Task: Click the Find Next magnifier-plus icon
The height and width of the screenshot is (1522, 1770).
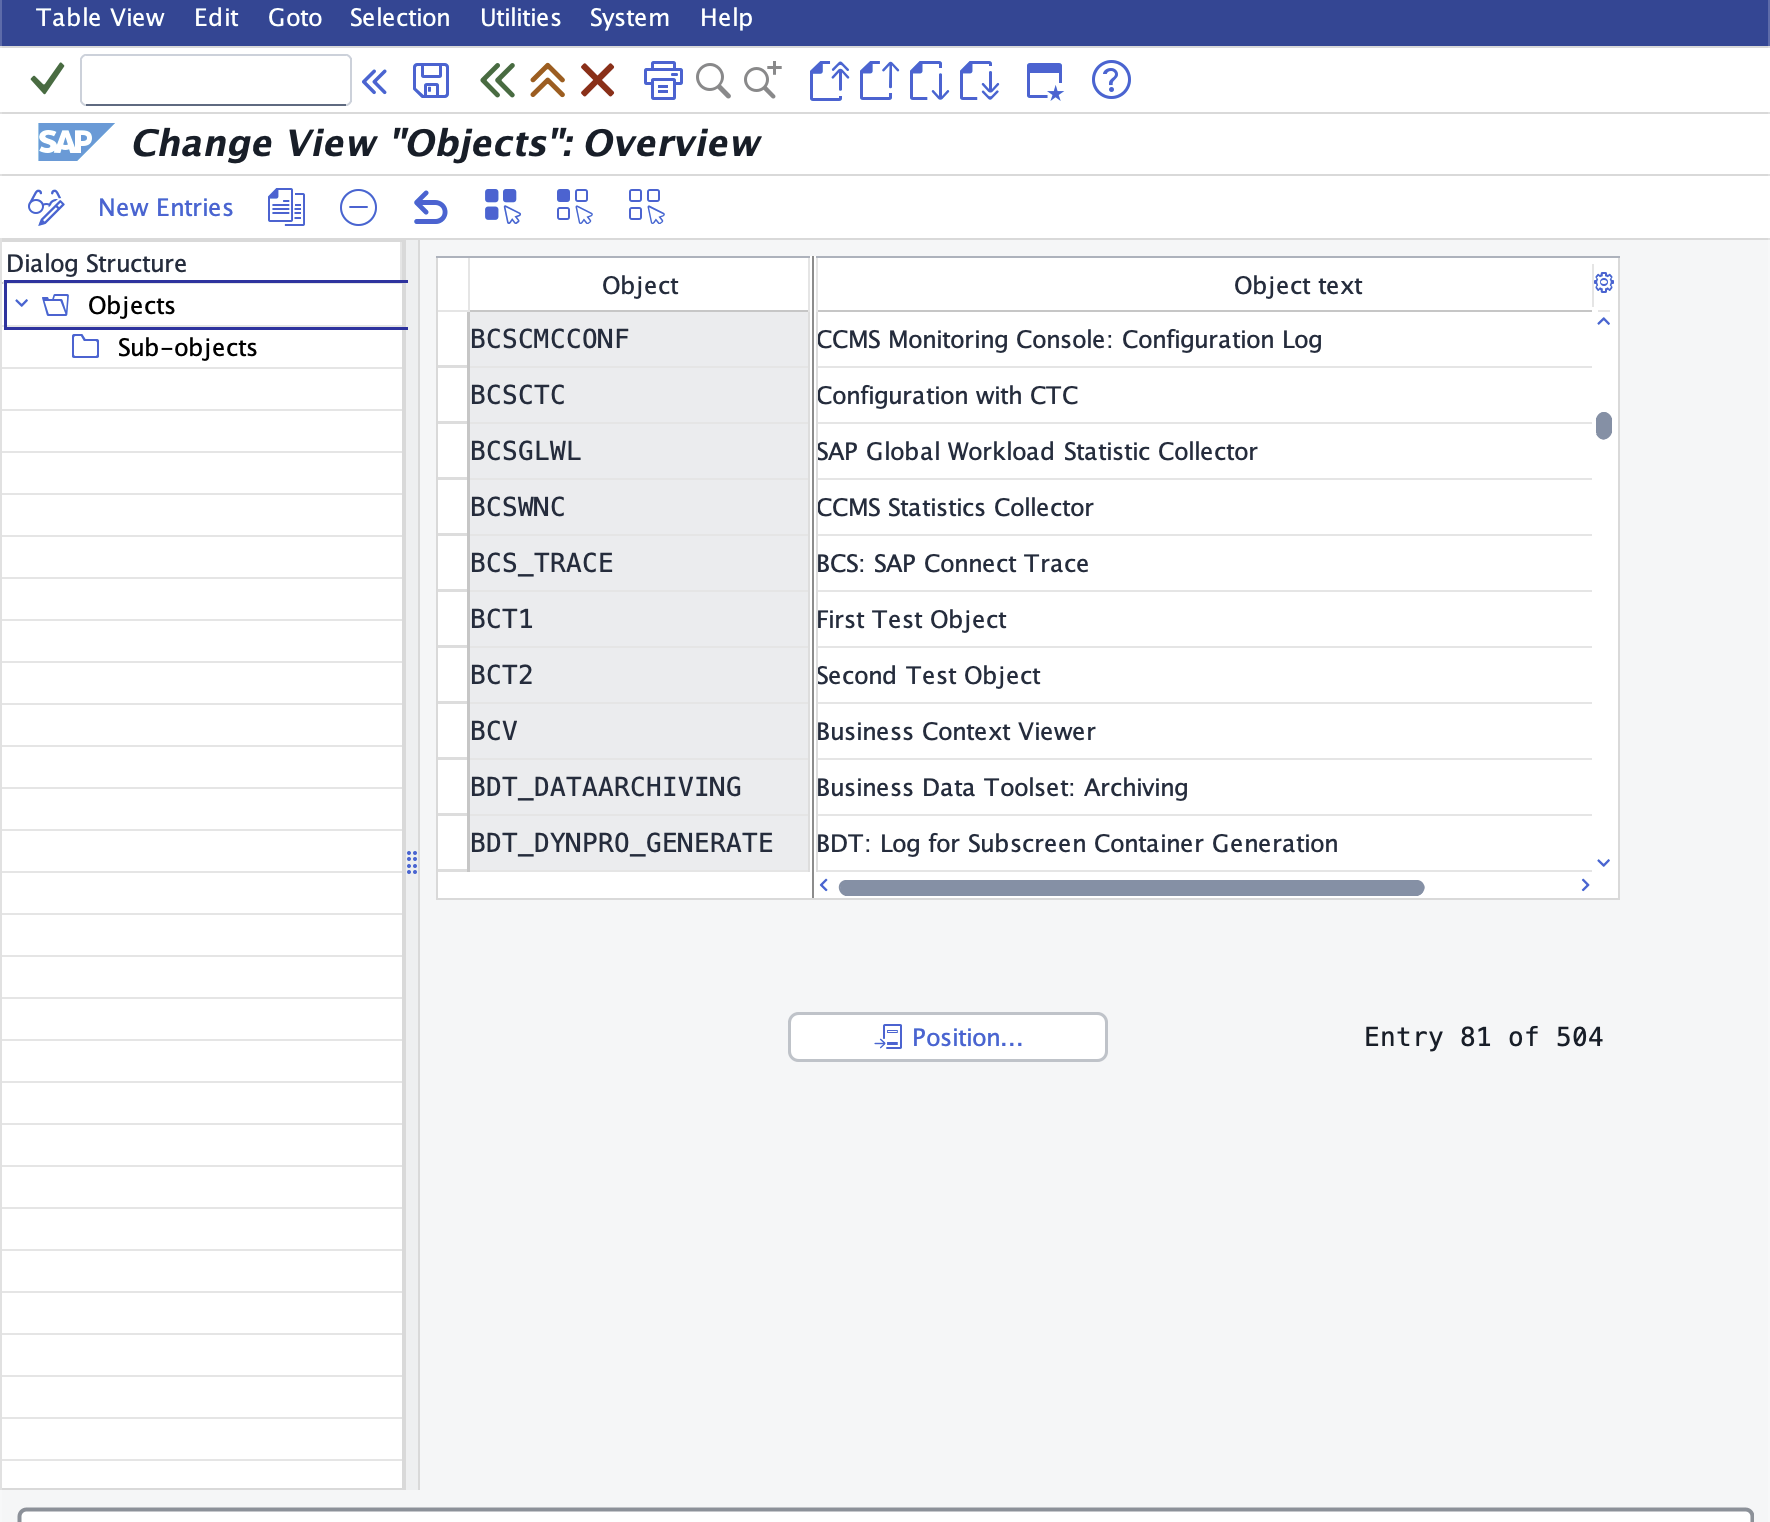Action: tap(762, 80)
